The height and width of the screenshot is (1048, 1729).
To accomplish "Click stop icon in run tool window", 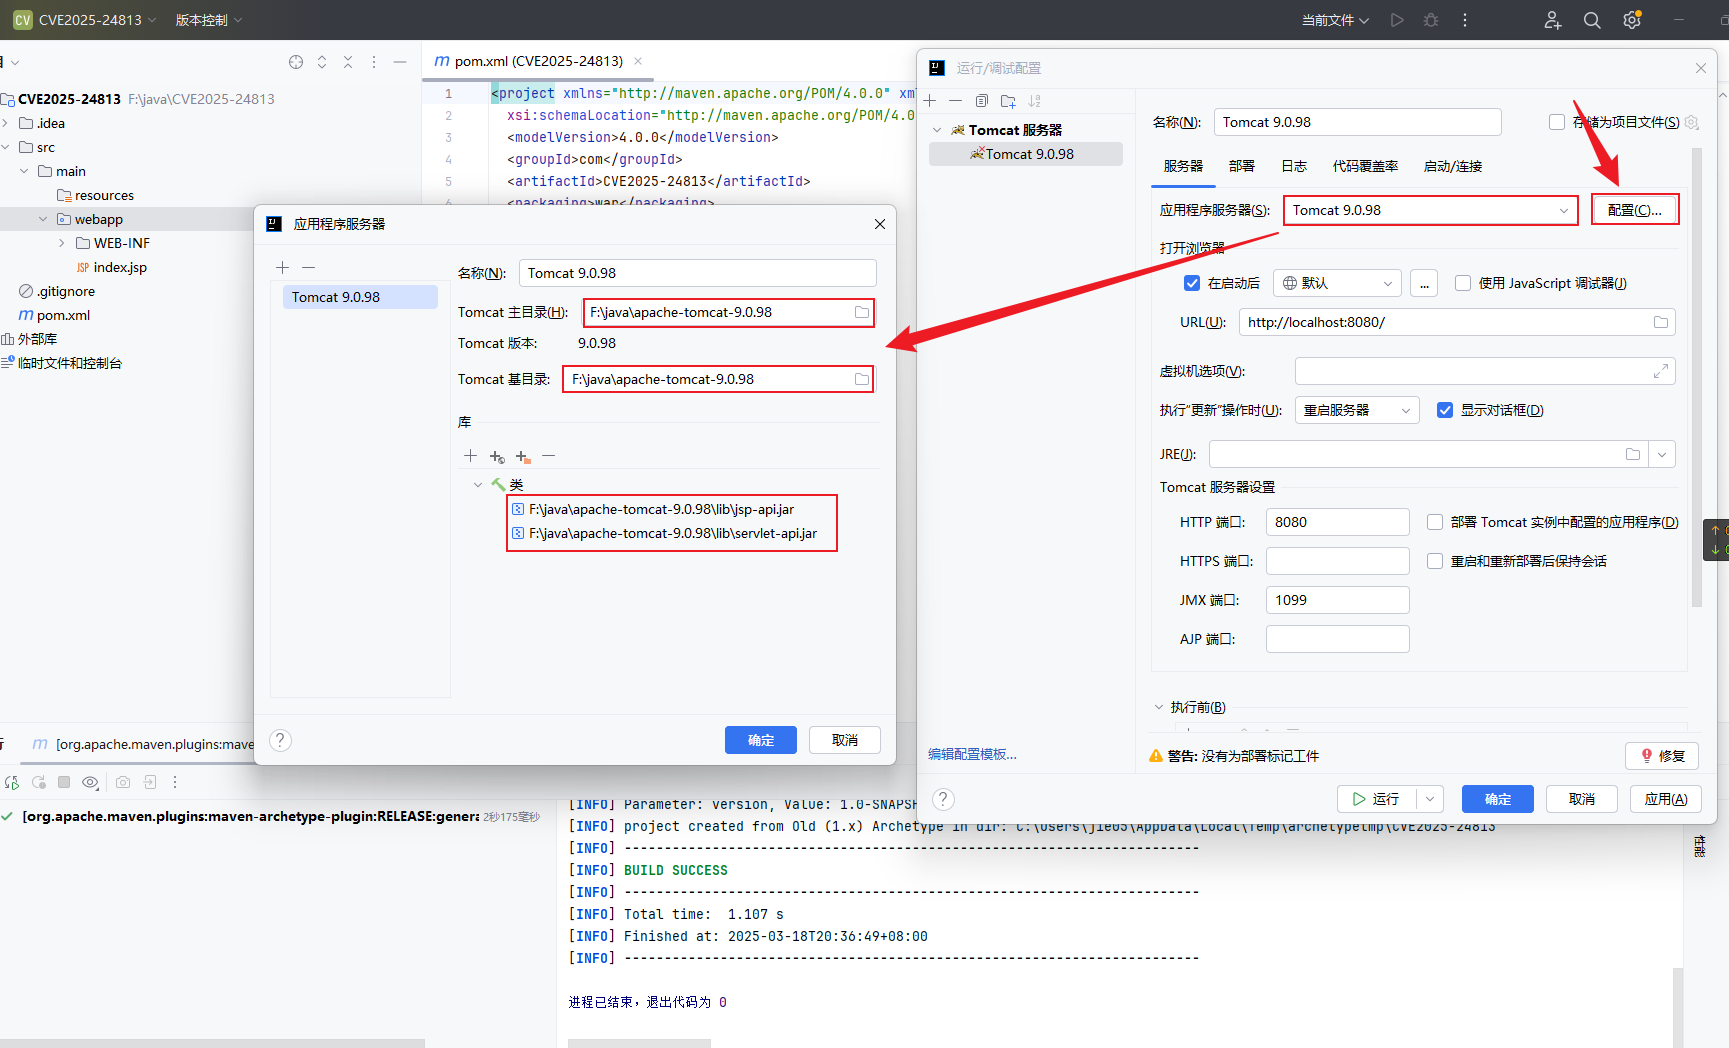I will point(64,782).
